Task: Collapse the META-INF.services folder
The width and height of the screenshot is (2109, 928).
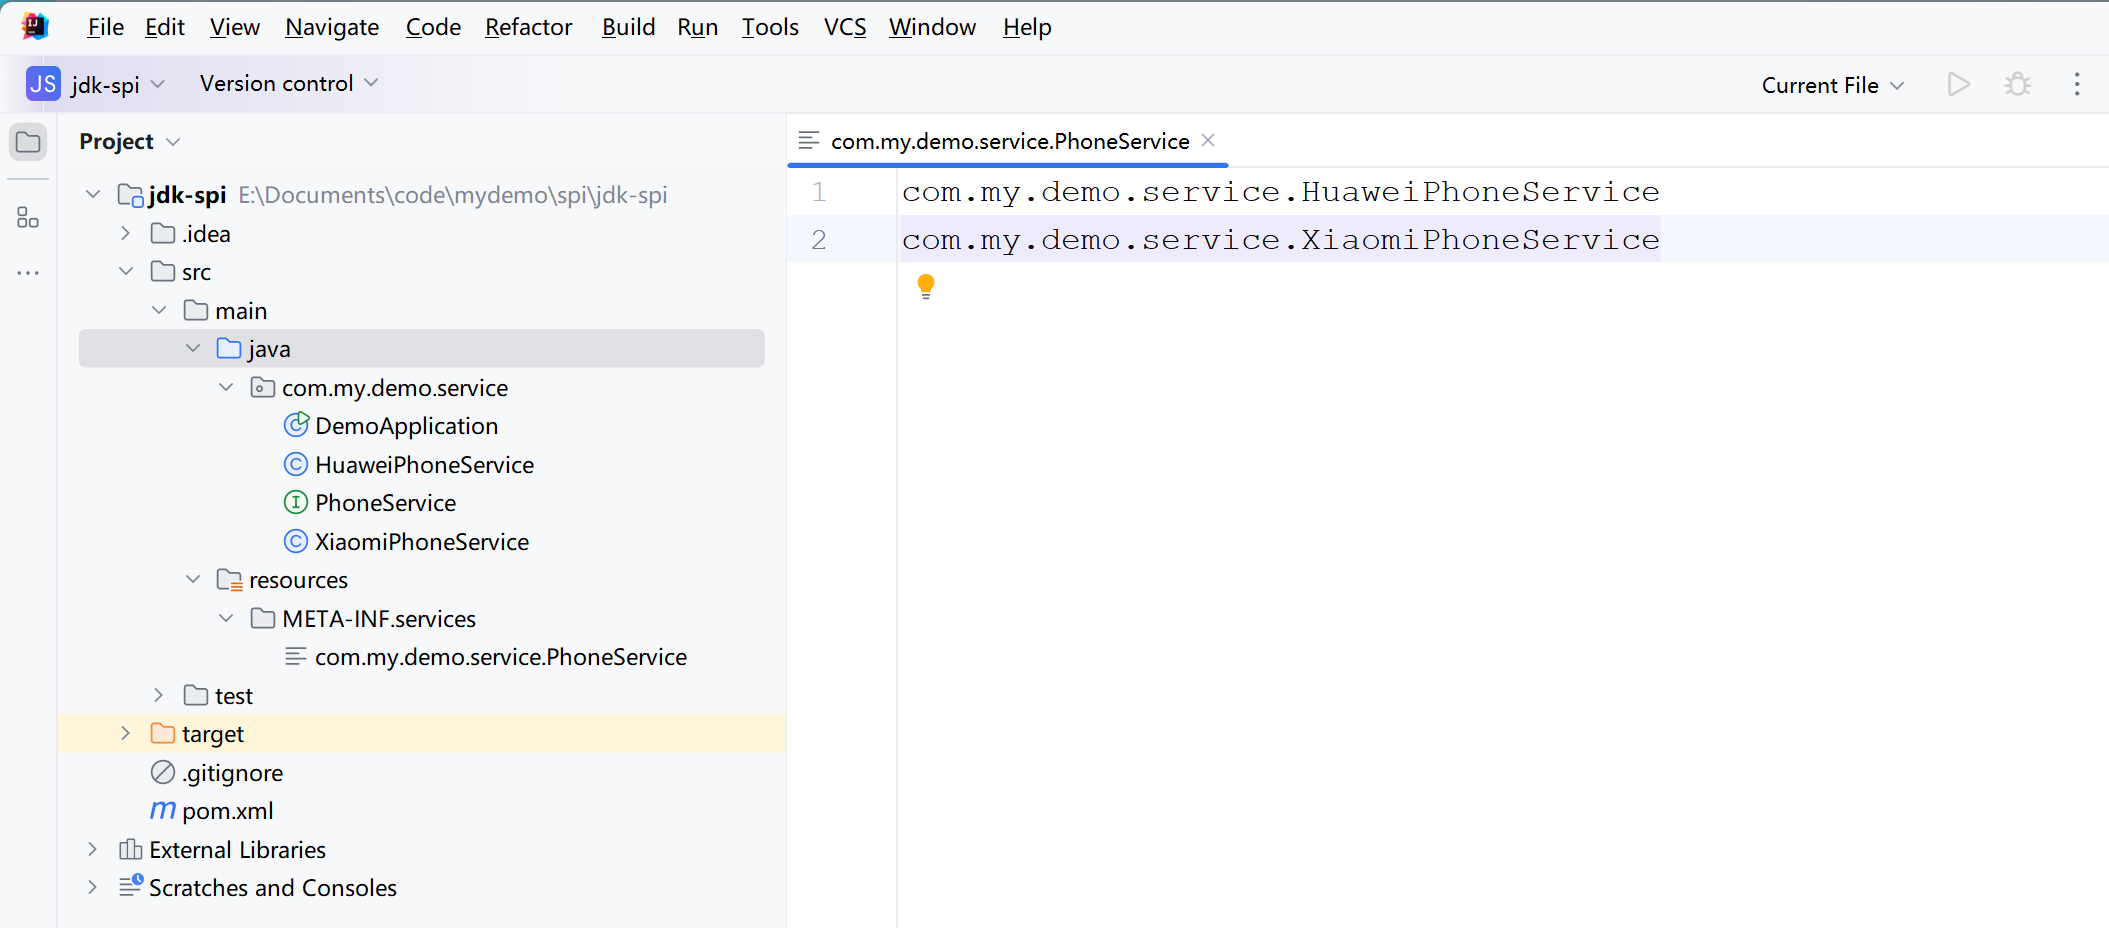Action: click(226, 619)
